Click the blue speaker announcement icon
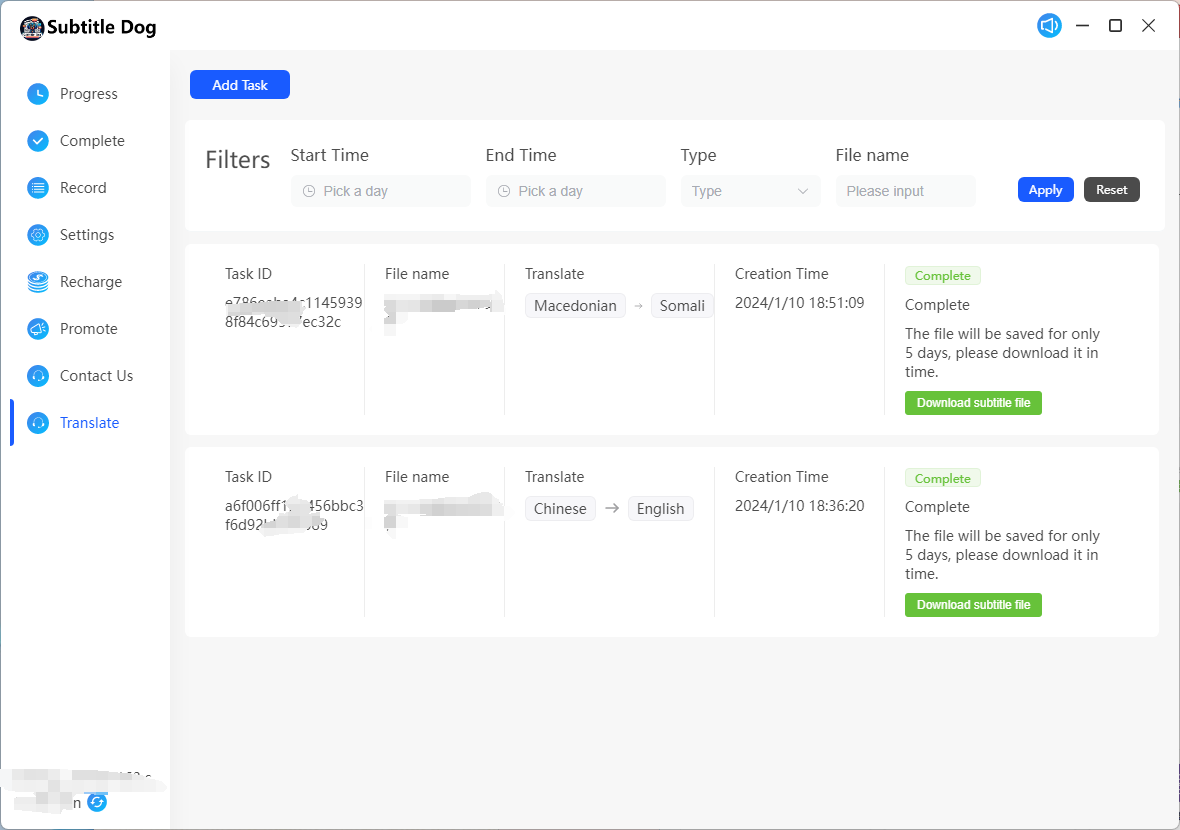Screen dimensions: 1180x830 click(1049, 26)
